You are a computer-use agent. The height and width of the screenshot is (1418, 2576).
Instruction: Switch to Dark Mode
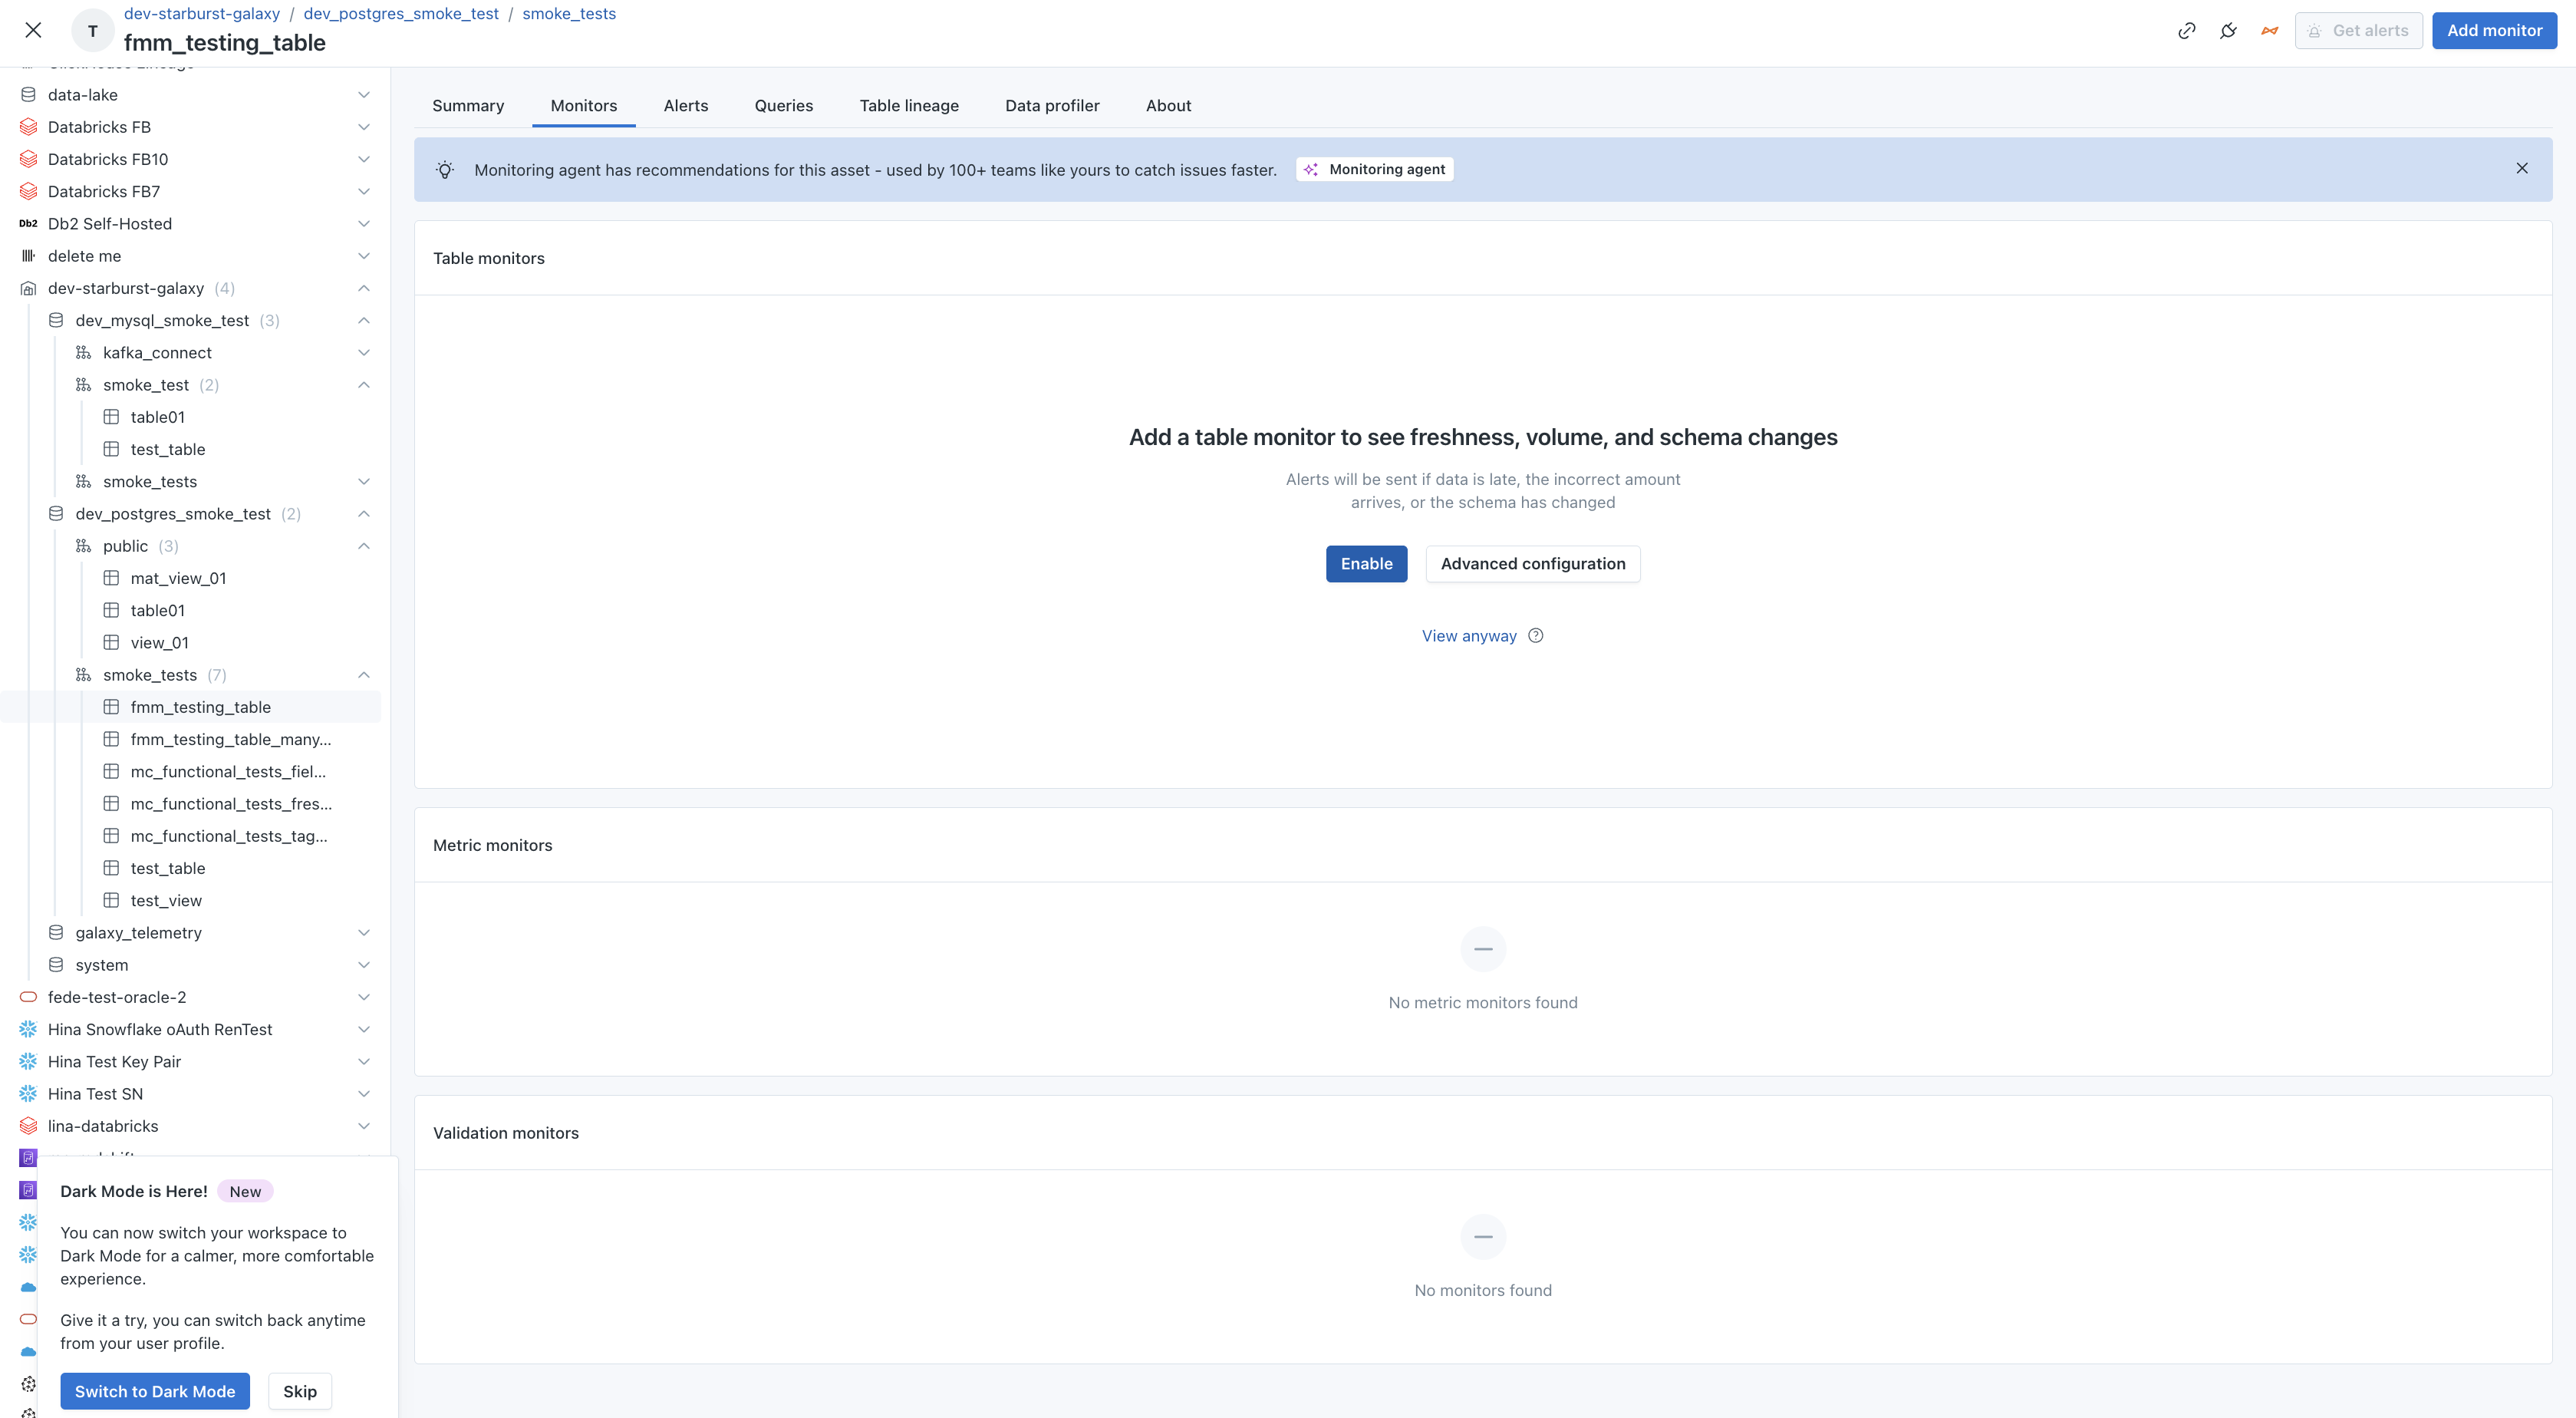[x=155, y=1391]
